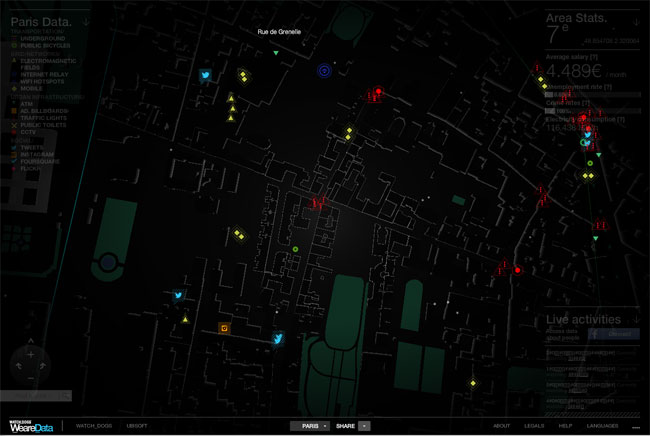The image size is (650, 436).
Task: Zoom out with the minus control
Action: coord(30,377)
